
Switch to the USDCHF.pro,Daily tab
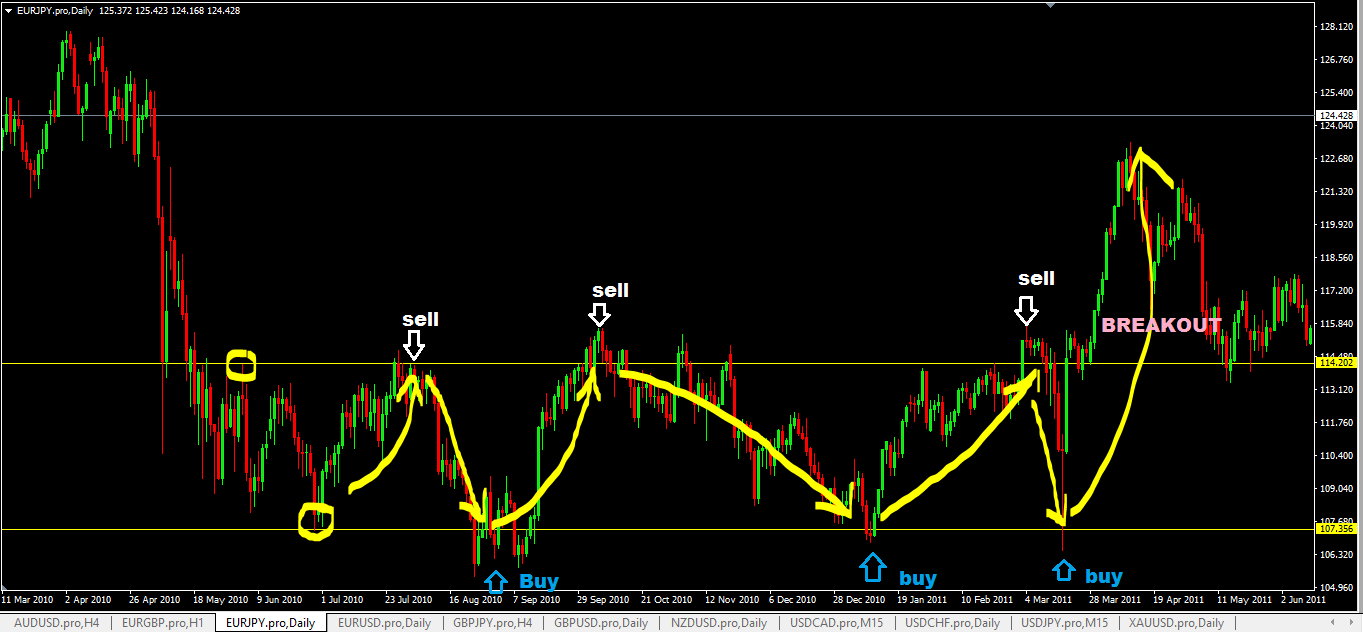[952, 622]
